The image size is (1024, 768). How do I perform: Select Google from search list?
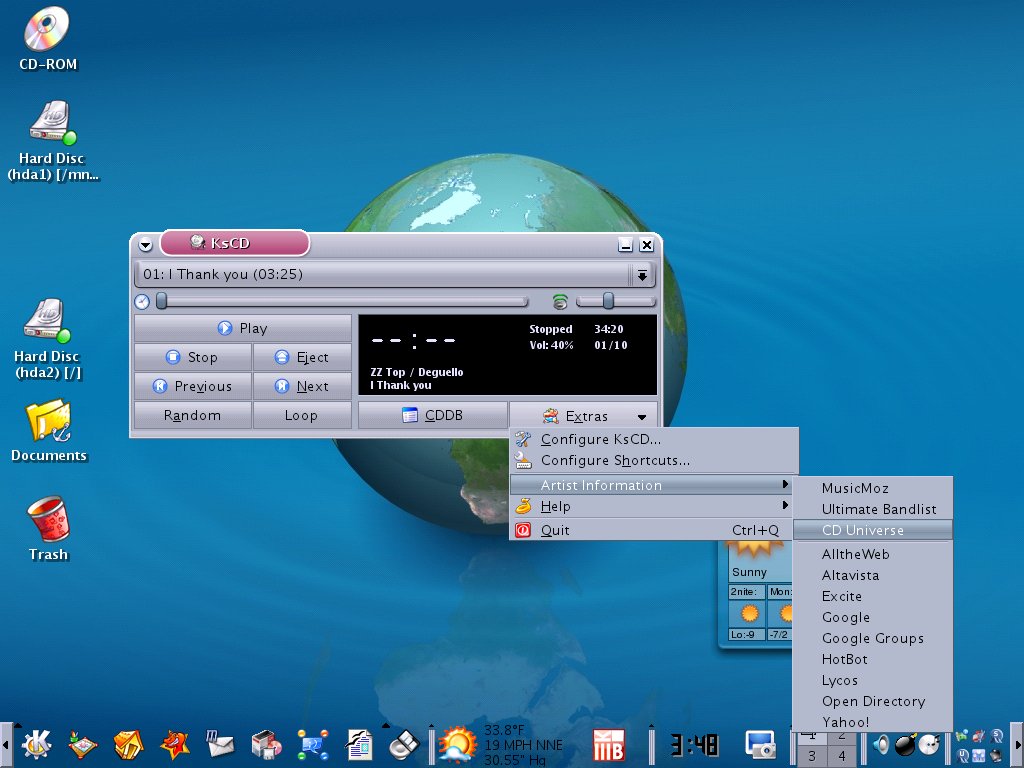click(846, 617)
